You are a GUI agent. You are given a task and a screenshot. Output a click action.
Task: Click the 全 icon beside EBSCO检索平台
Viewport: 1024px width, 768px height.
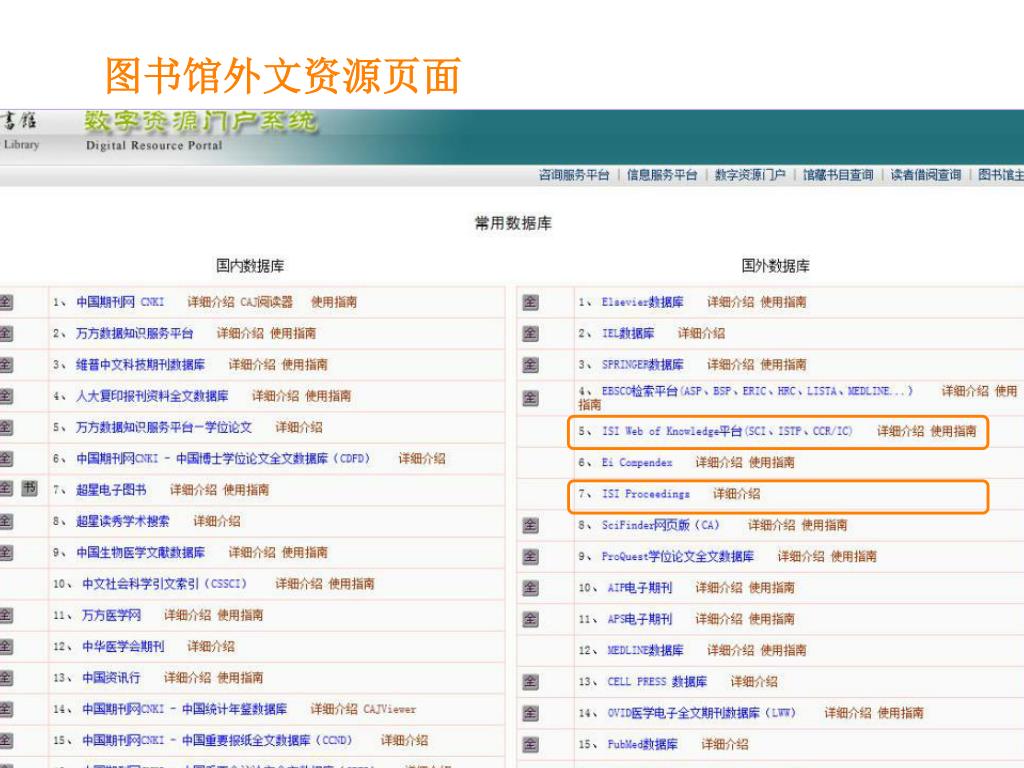pyautogui.click(x=530, y=398)
